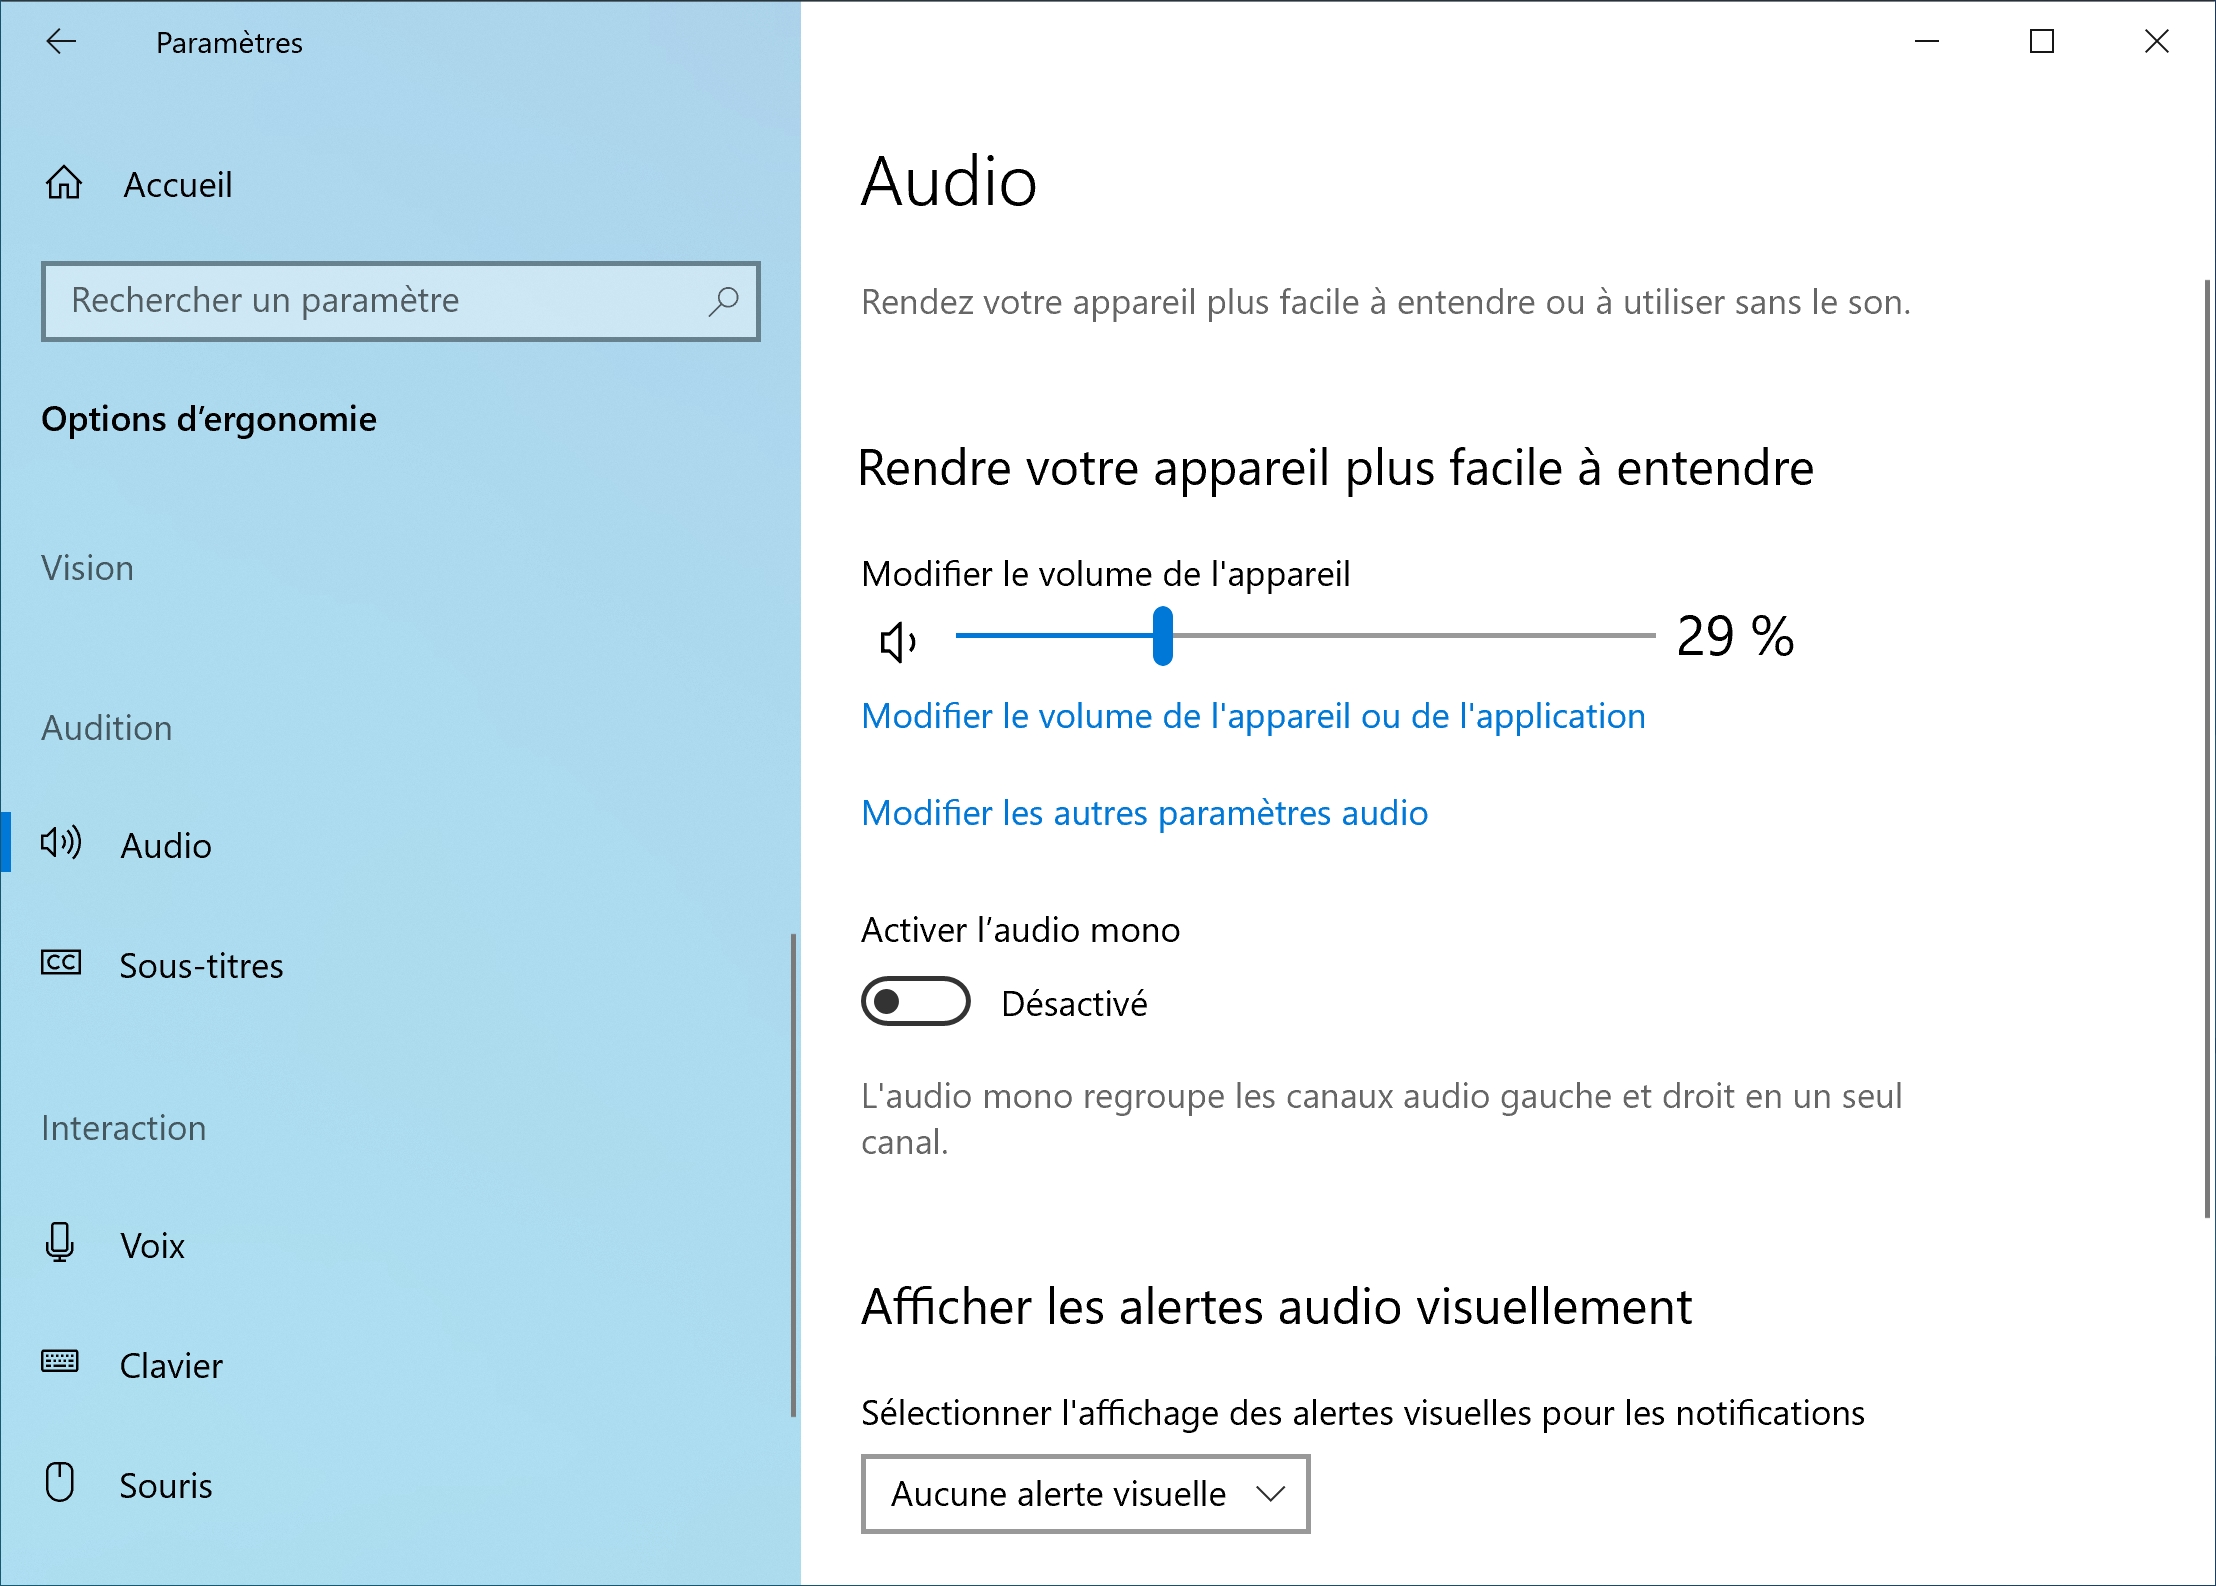The height and width of the screenshot is (1586, 2216).
Task: Click the Audio speaker icon in sidebar
Action: [61, 843]
